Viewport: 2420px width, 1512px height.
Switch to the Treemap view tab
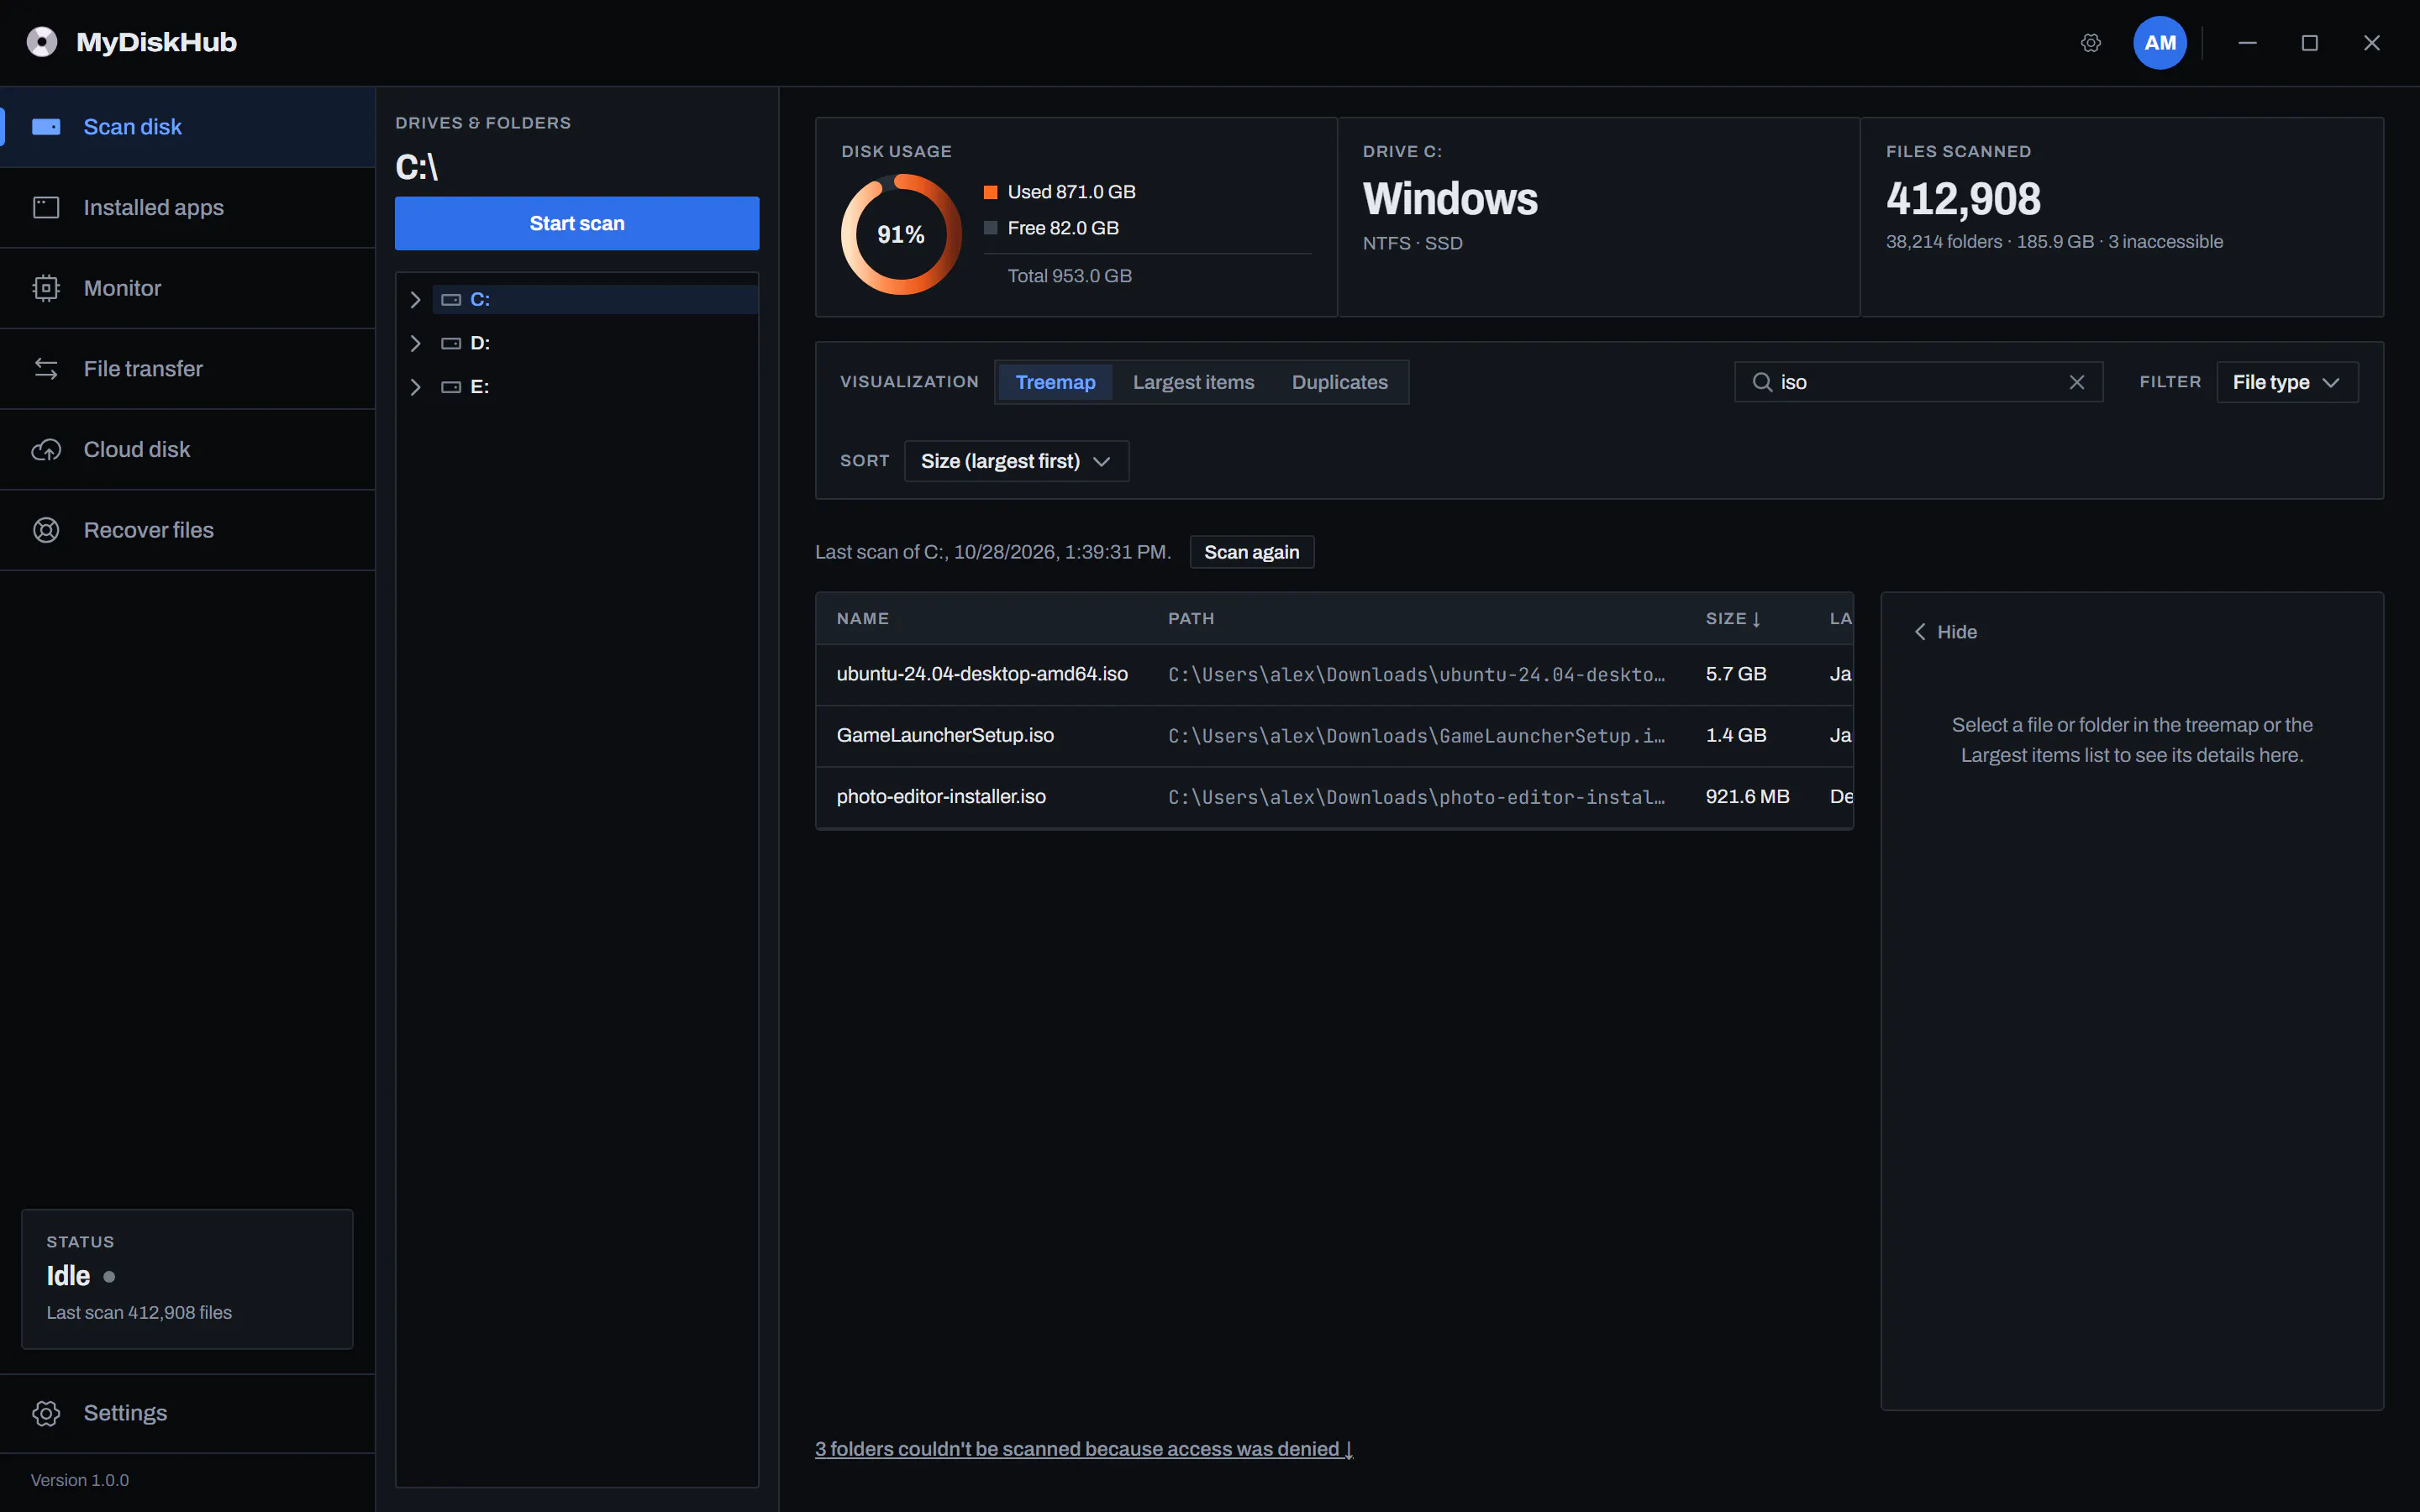[1055, 382]
